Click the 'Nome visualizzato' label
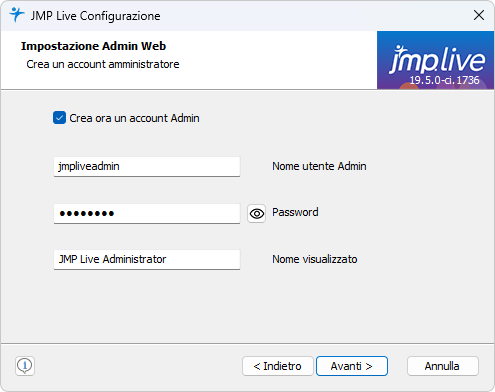Image resolution: width=495 pixels, height=392 pixels. [x=315, y=259]
